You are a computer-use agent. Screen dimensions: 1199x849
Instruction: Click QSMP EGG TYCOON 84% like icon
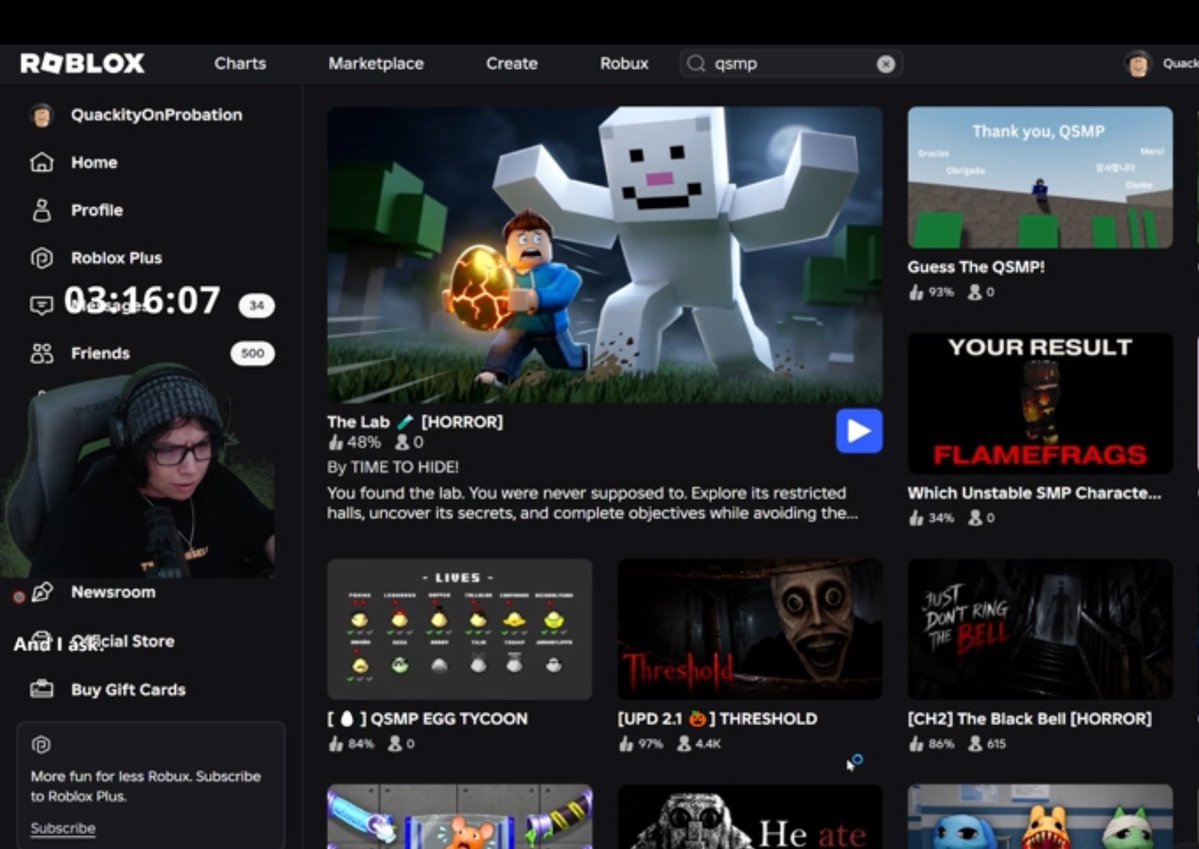336,743
